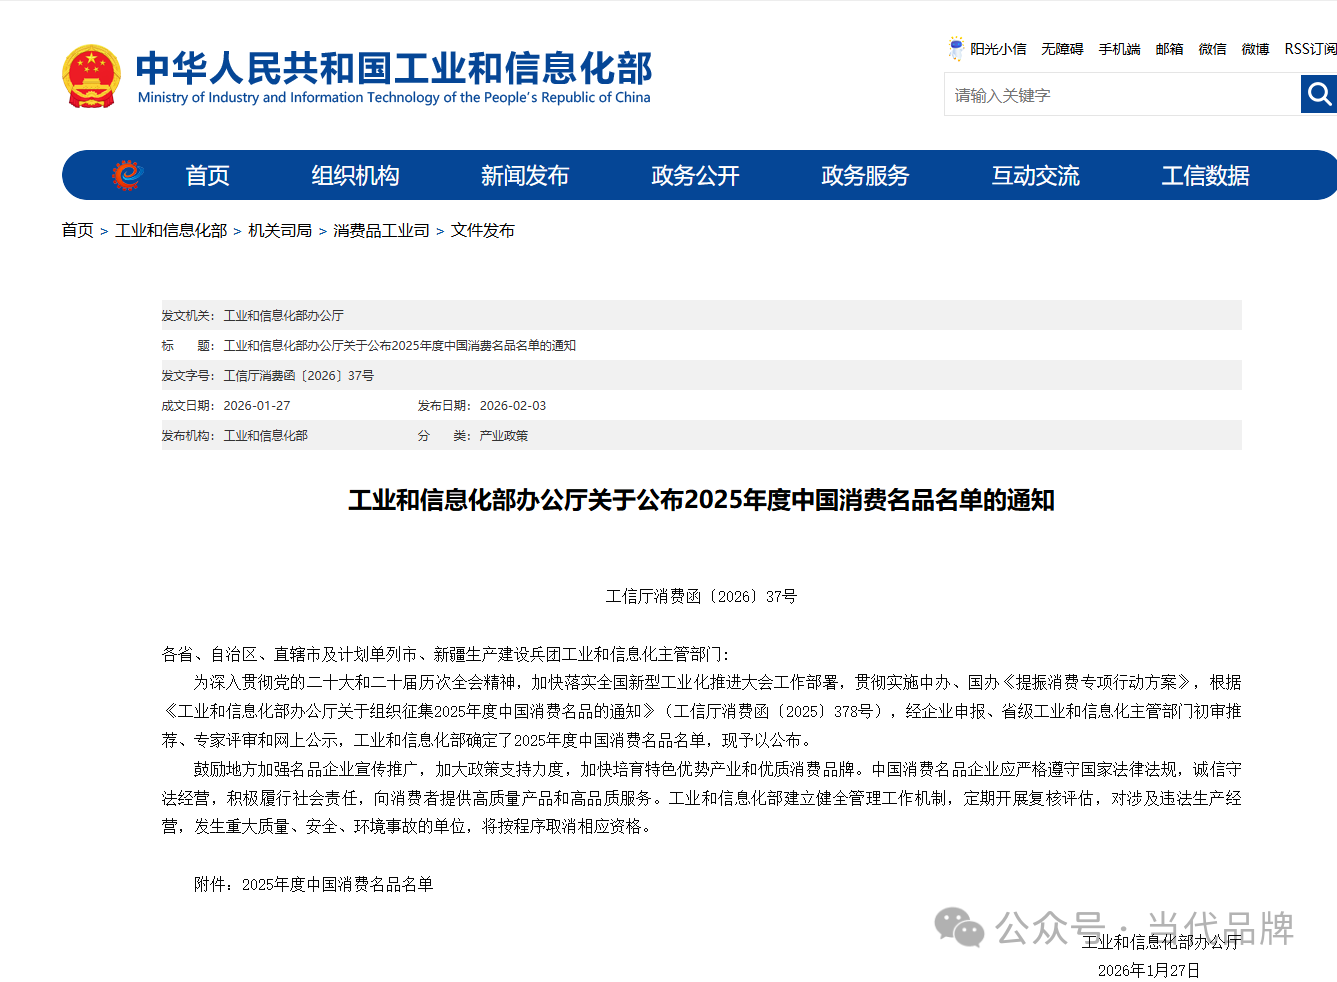
Task: Click the 邮箱 link at top
Action: point(1169,49)
